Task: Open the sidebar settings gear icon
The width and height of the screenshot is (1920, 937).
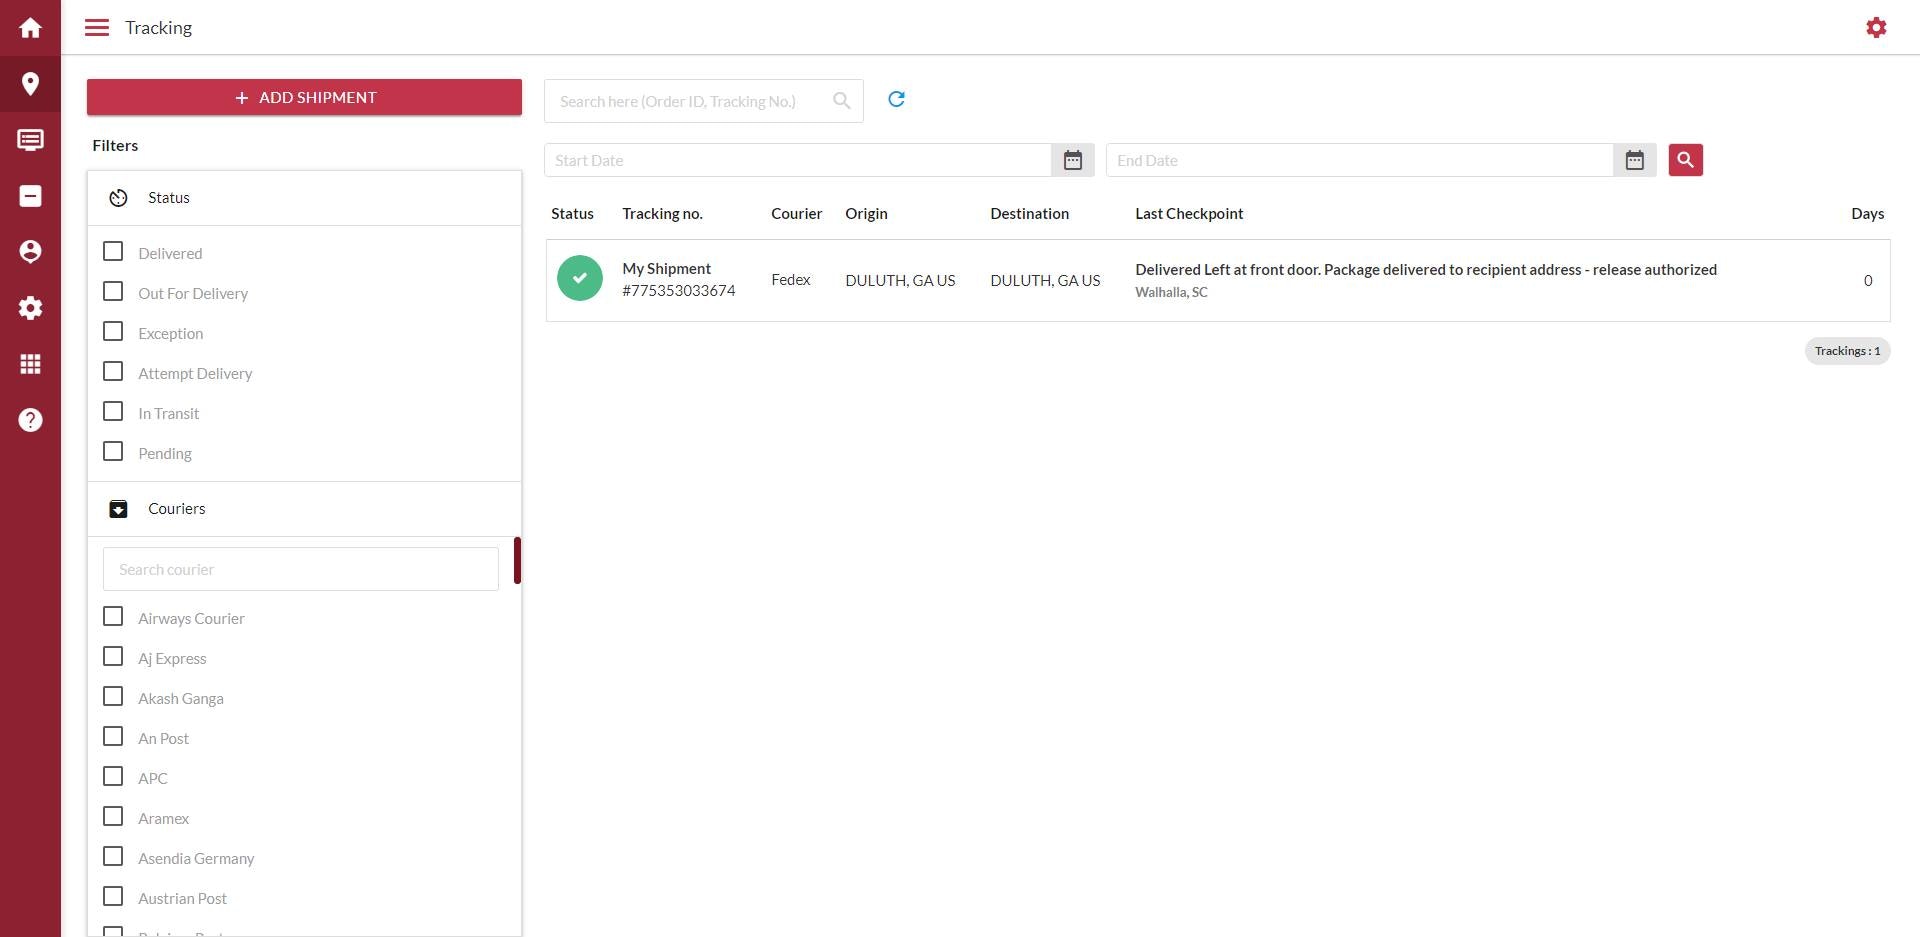Action: 30,308
